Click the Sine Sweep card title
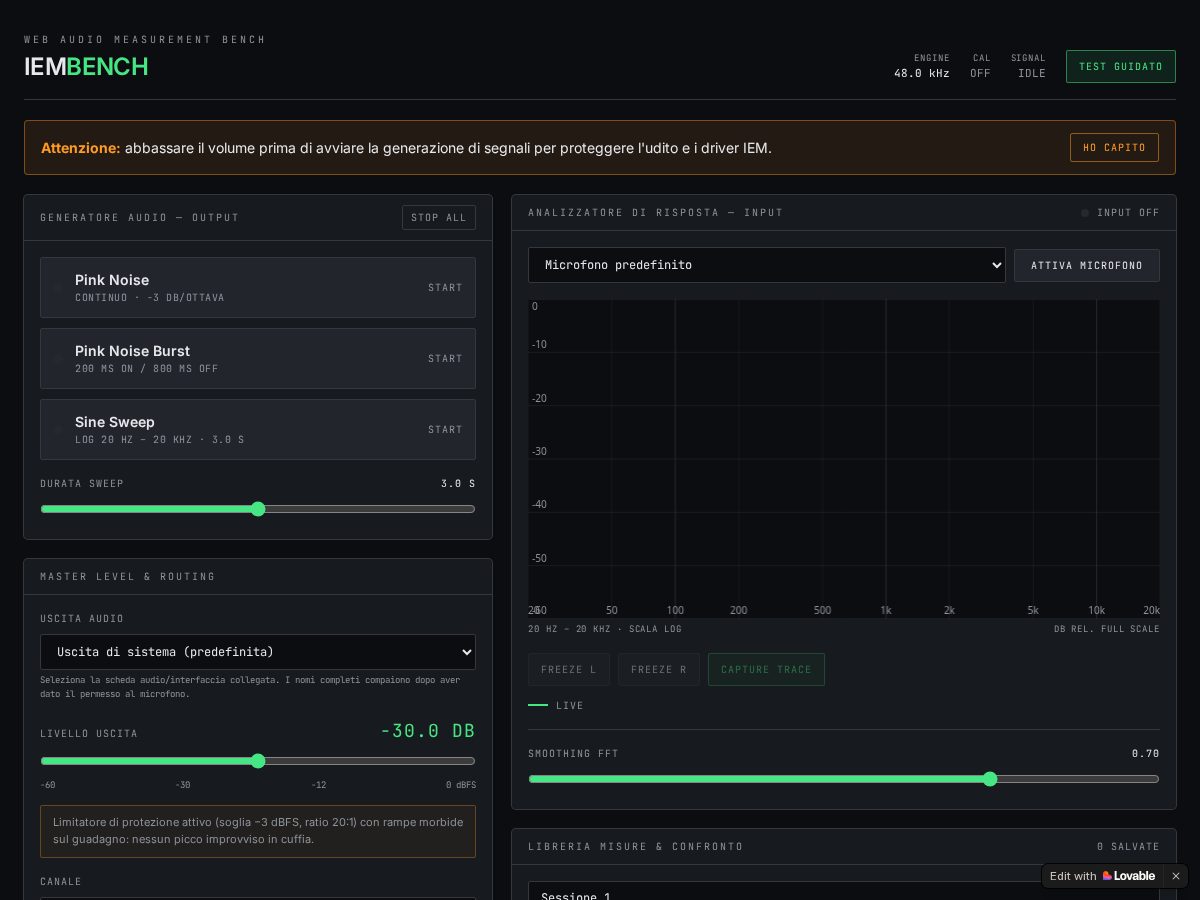The image size is (1200, 900). pos(115,422)
